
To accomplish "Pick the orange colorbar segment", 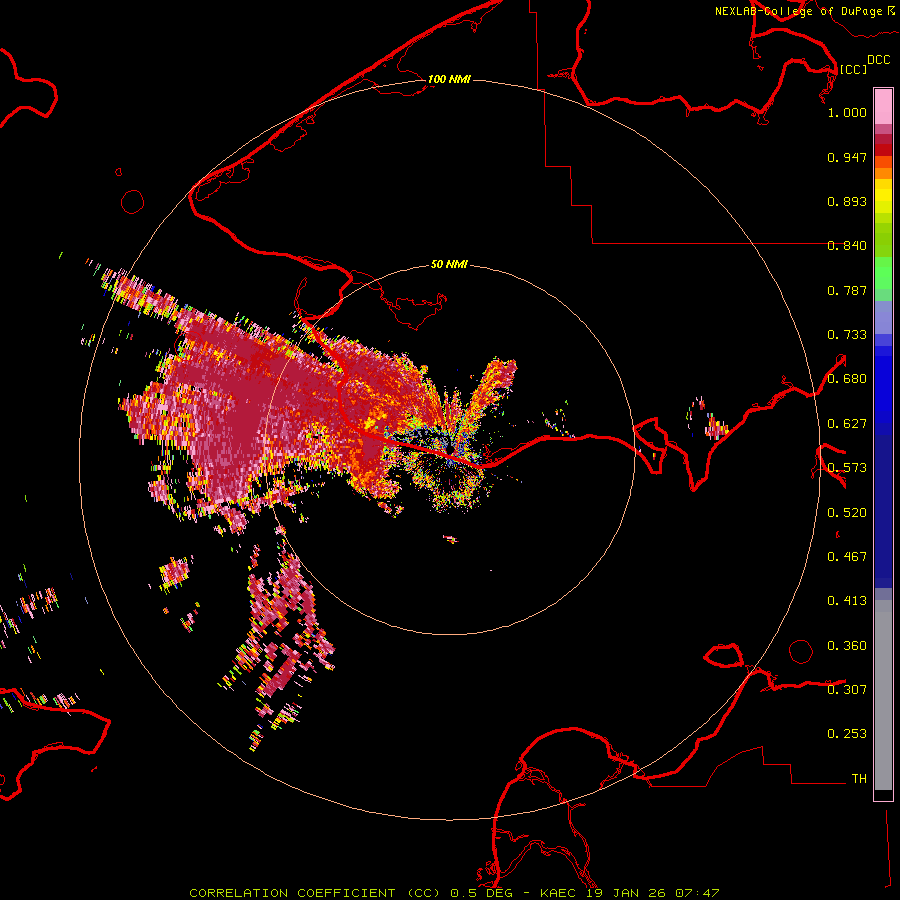I will click(x=883, y=173).
